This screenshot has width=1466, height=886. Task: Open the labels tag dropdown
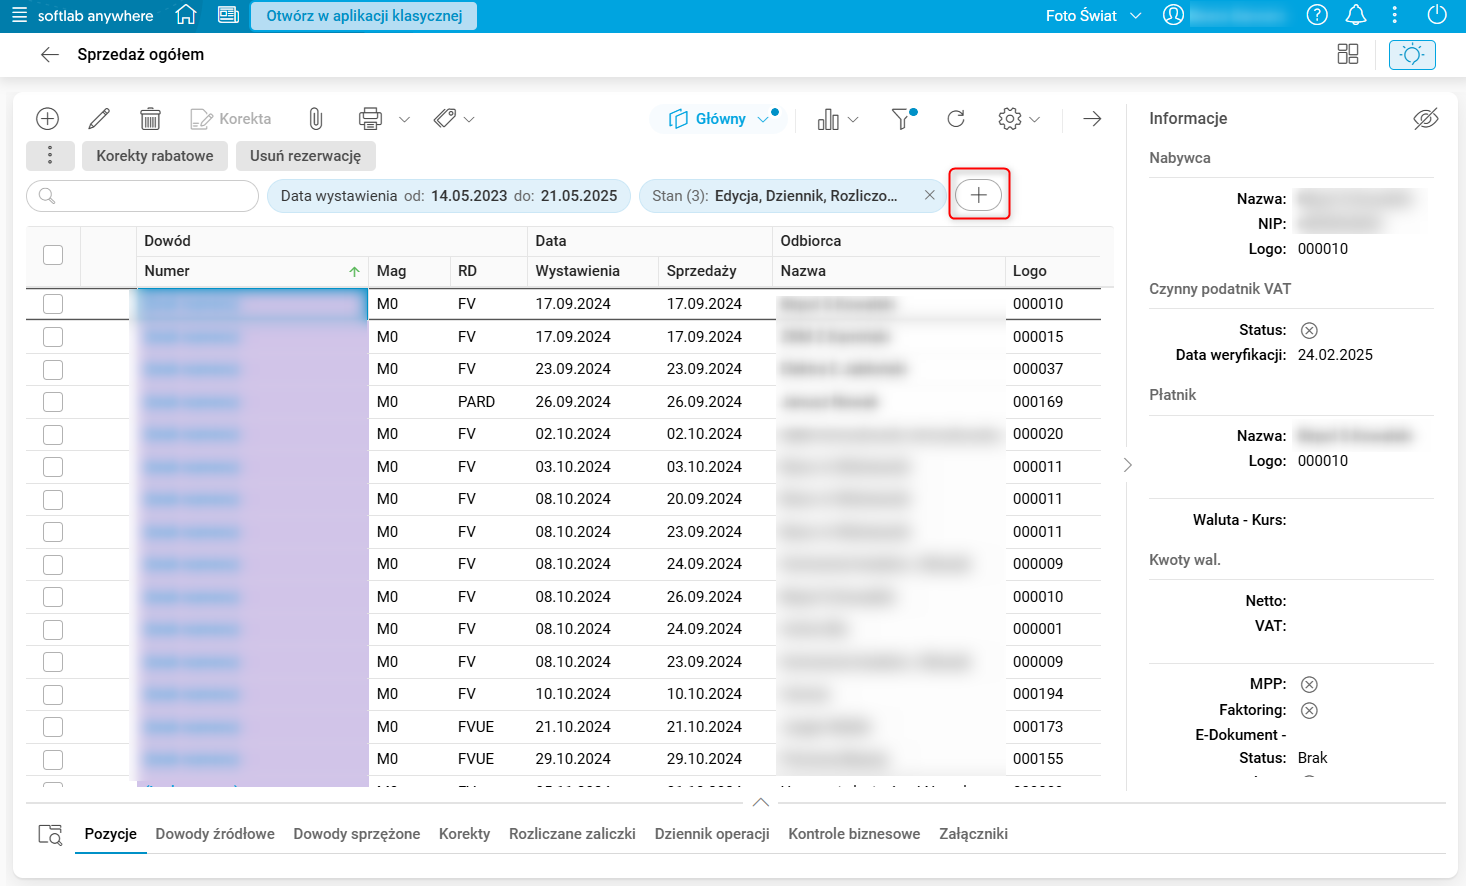[453, 119]
